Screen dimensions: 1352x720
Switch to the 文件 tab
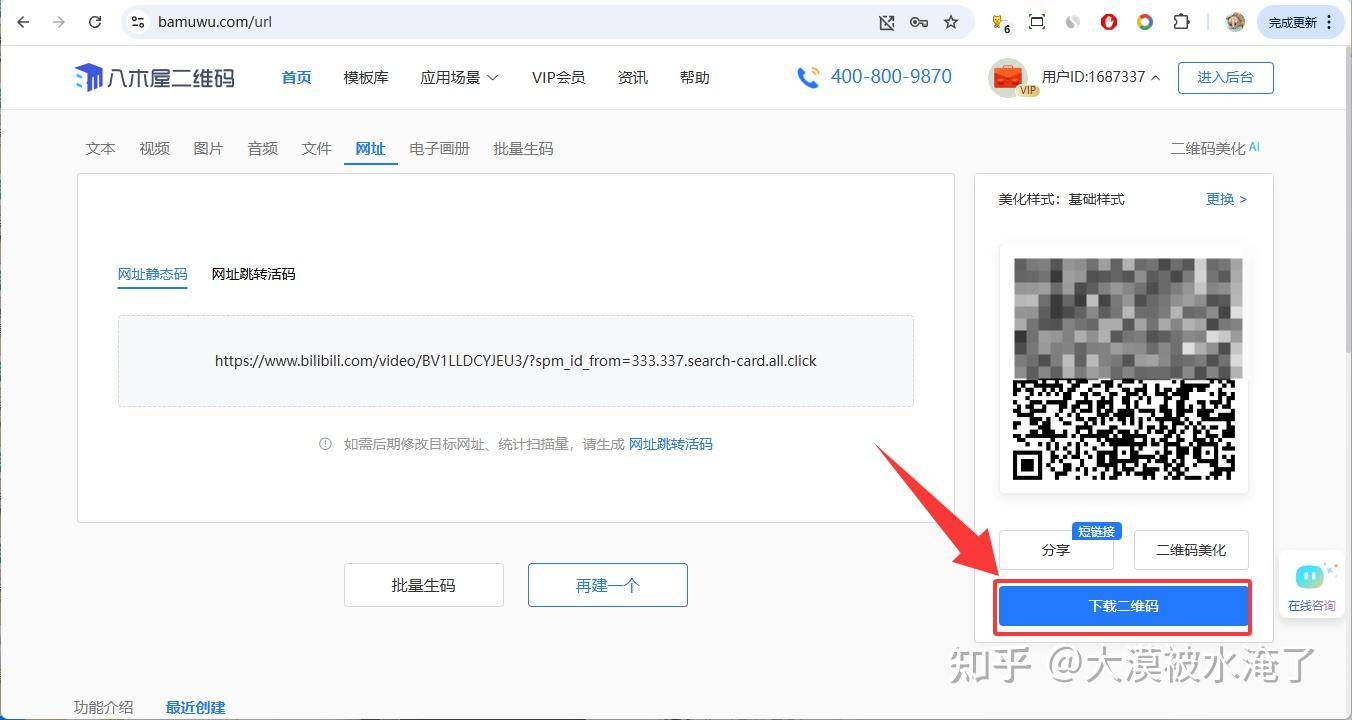point(316,148)
